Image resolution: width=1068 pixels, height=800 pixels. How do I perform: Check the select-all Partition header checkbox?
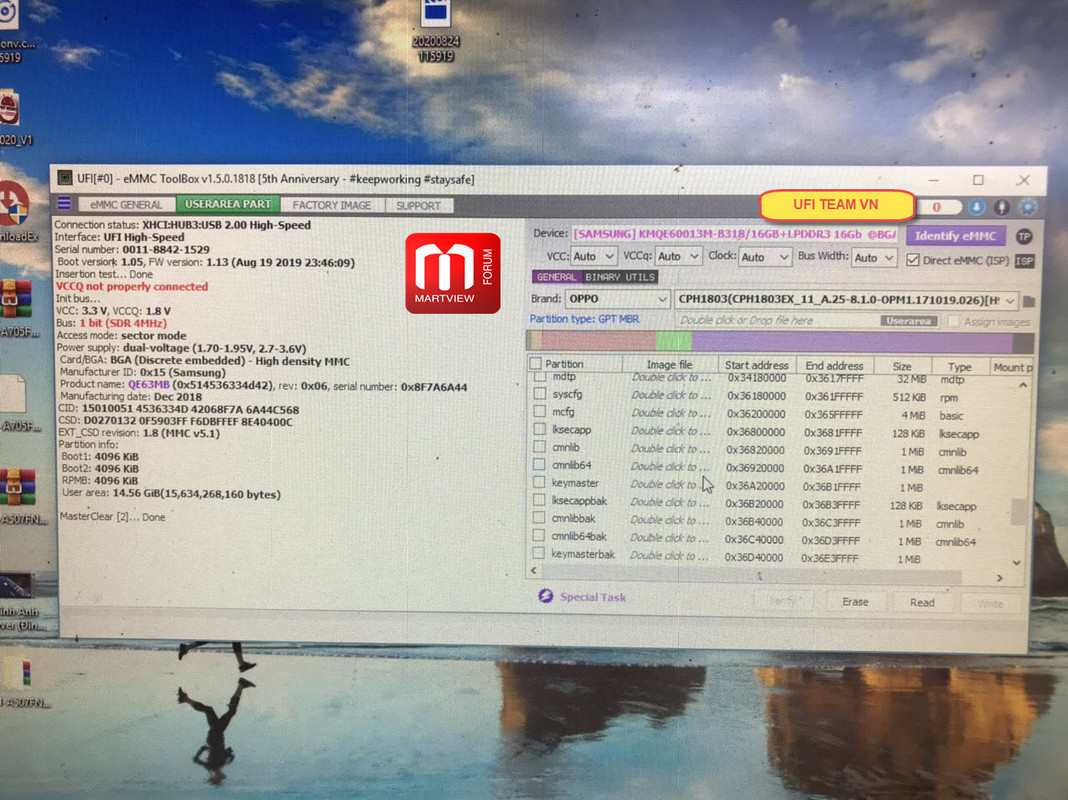pos(536,364)
